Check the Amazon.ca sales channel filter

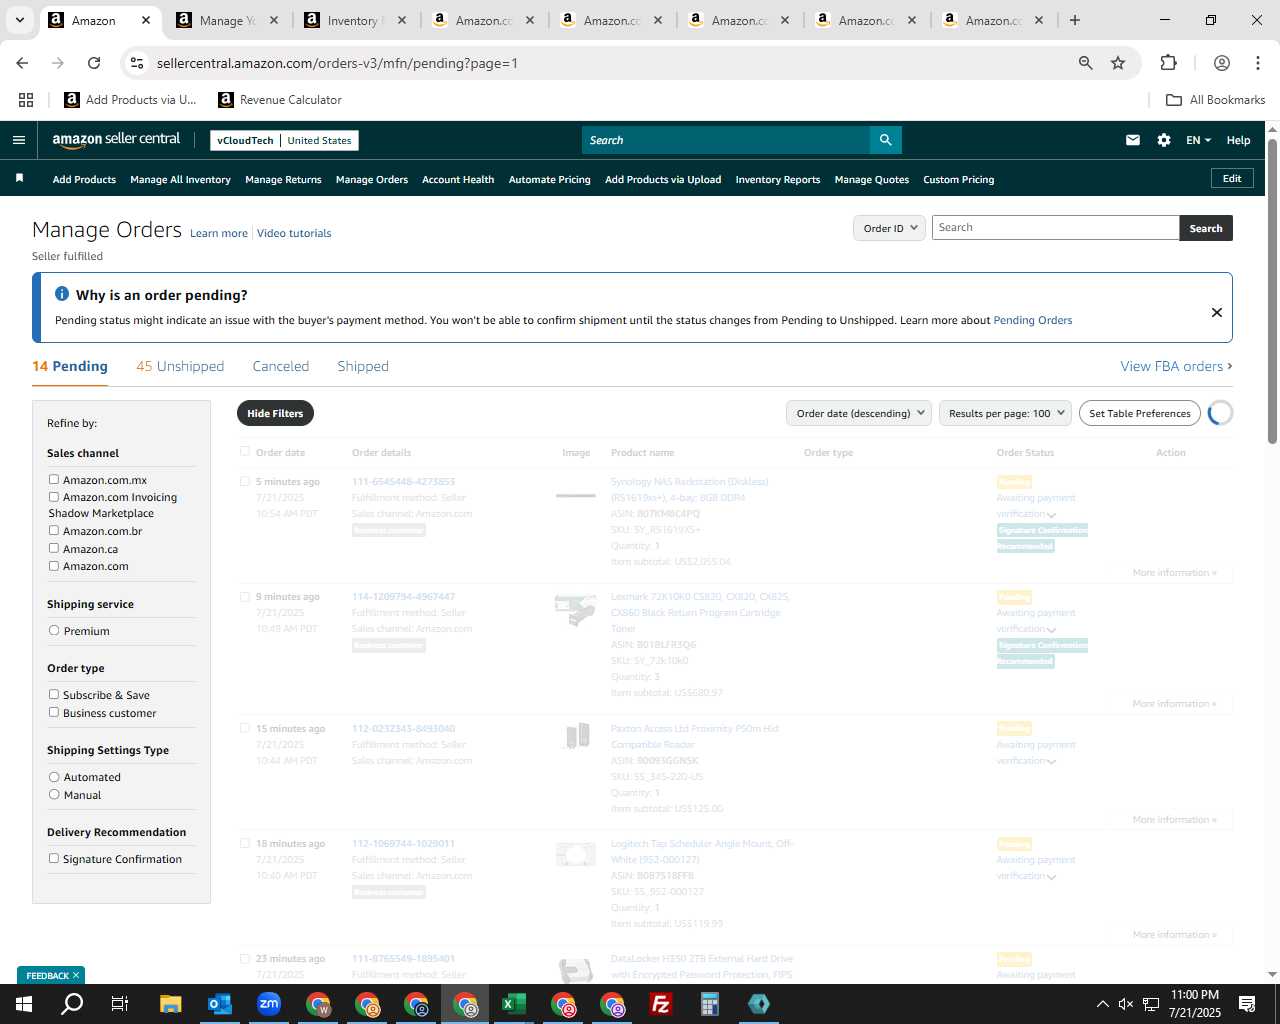point(54,548)
